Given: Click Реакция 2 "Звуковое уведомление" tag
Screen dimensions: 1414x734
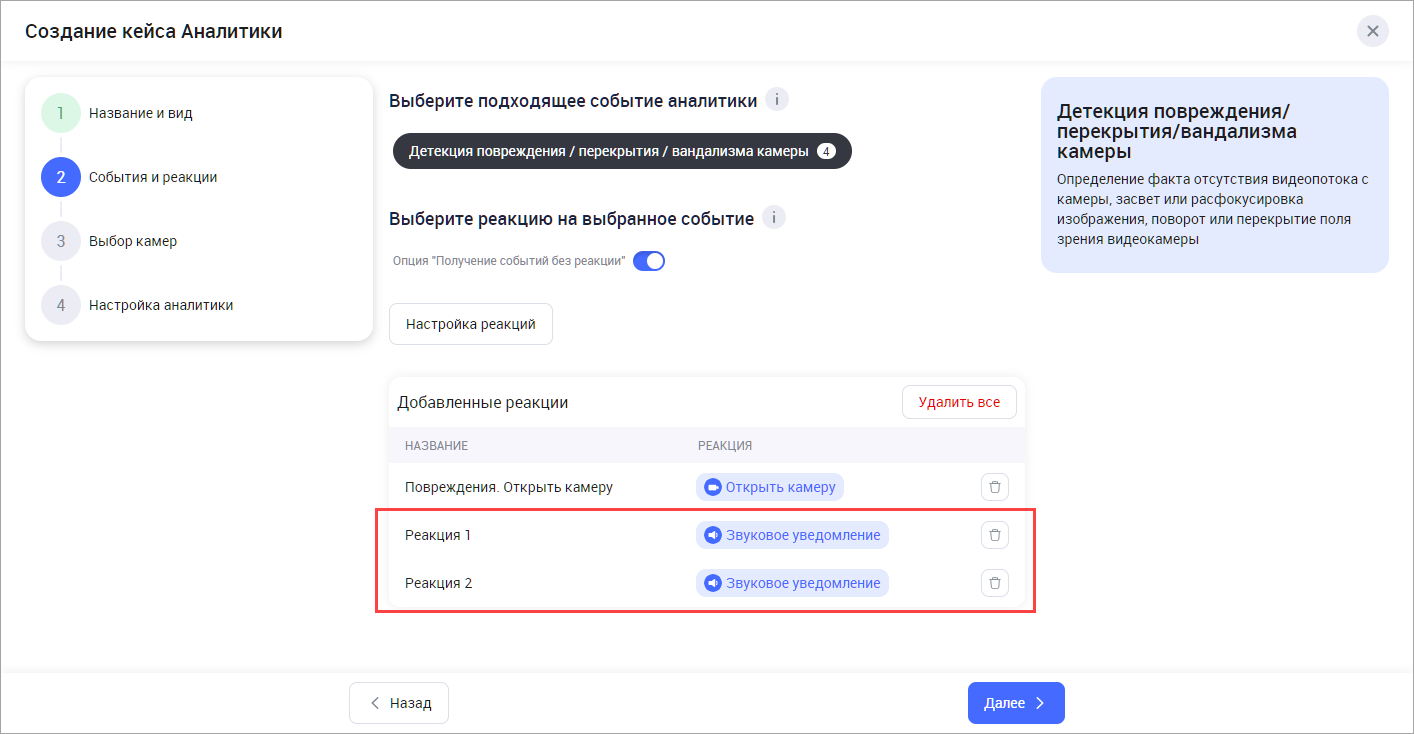Looking at the screenshot, I should tap(792, 583).
